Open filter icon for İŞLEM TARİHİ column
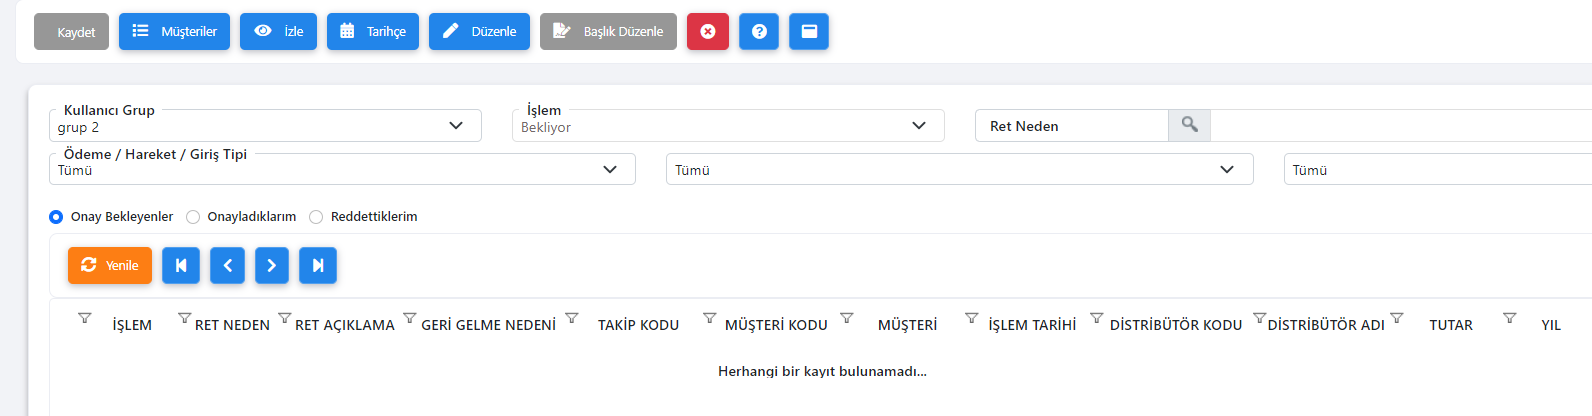Screen dimensions: 1592x416 [x=972, y=318]
